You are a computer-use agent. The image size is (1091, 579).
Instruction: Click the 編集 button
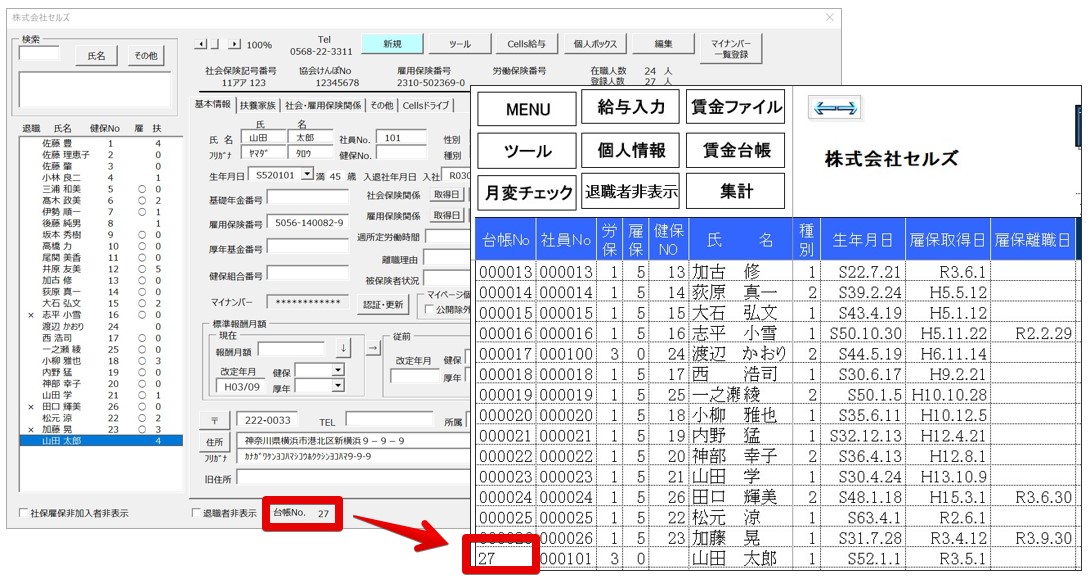tap(664, 44)
